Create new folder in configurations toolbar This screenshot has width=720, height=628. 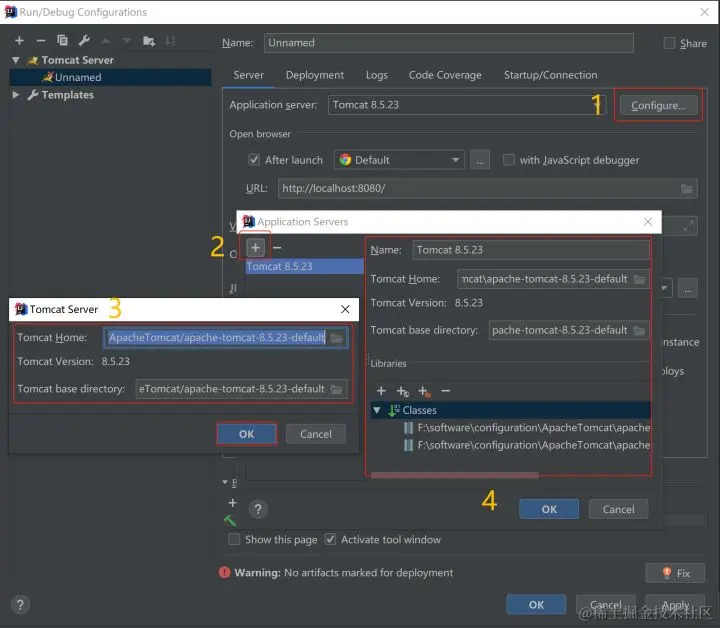tap(149, 40)
